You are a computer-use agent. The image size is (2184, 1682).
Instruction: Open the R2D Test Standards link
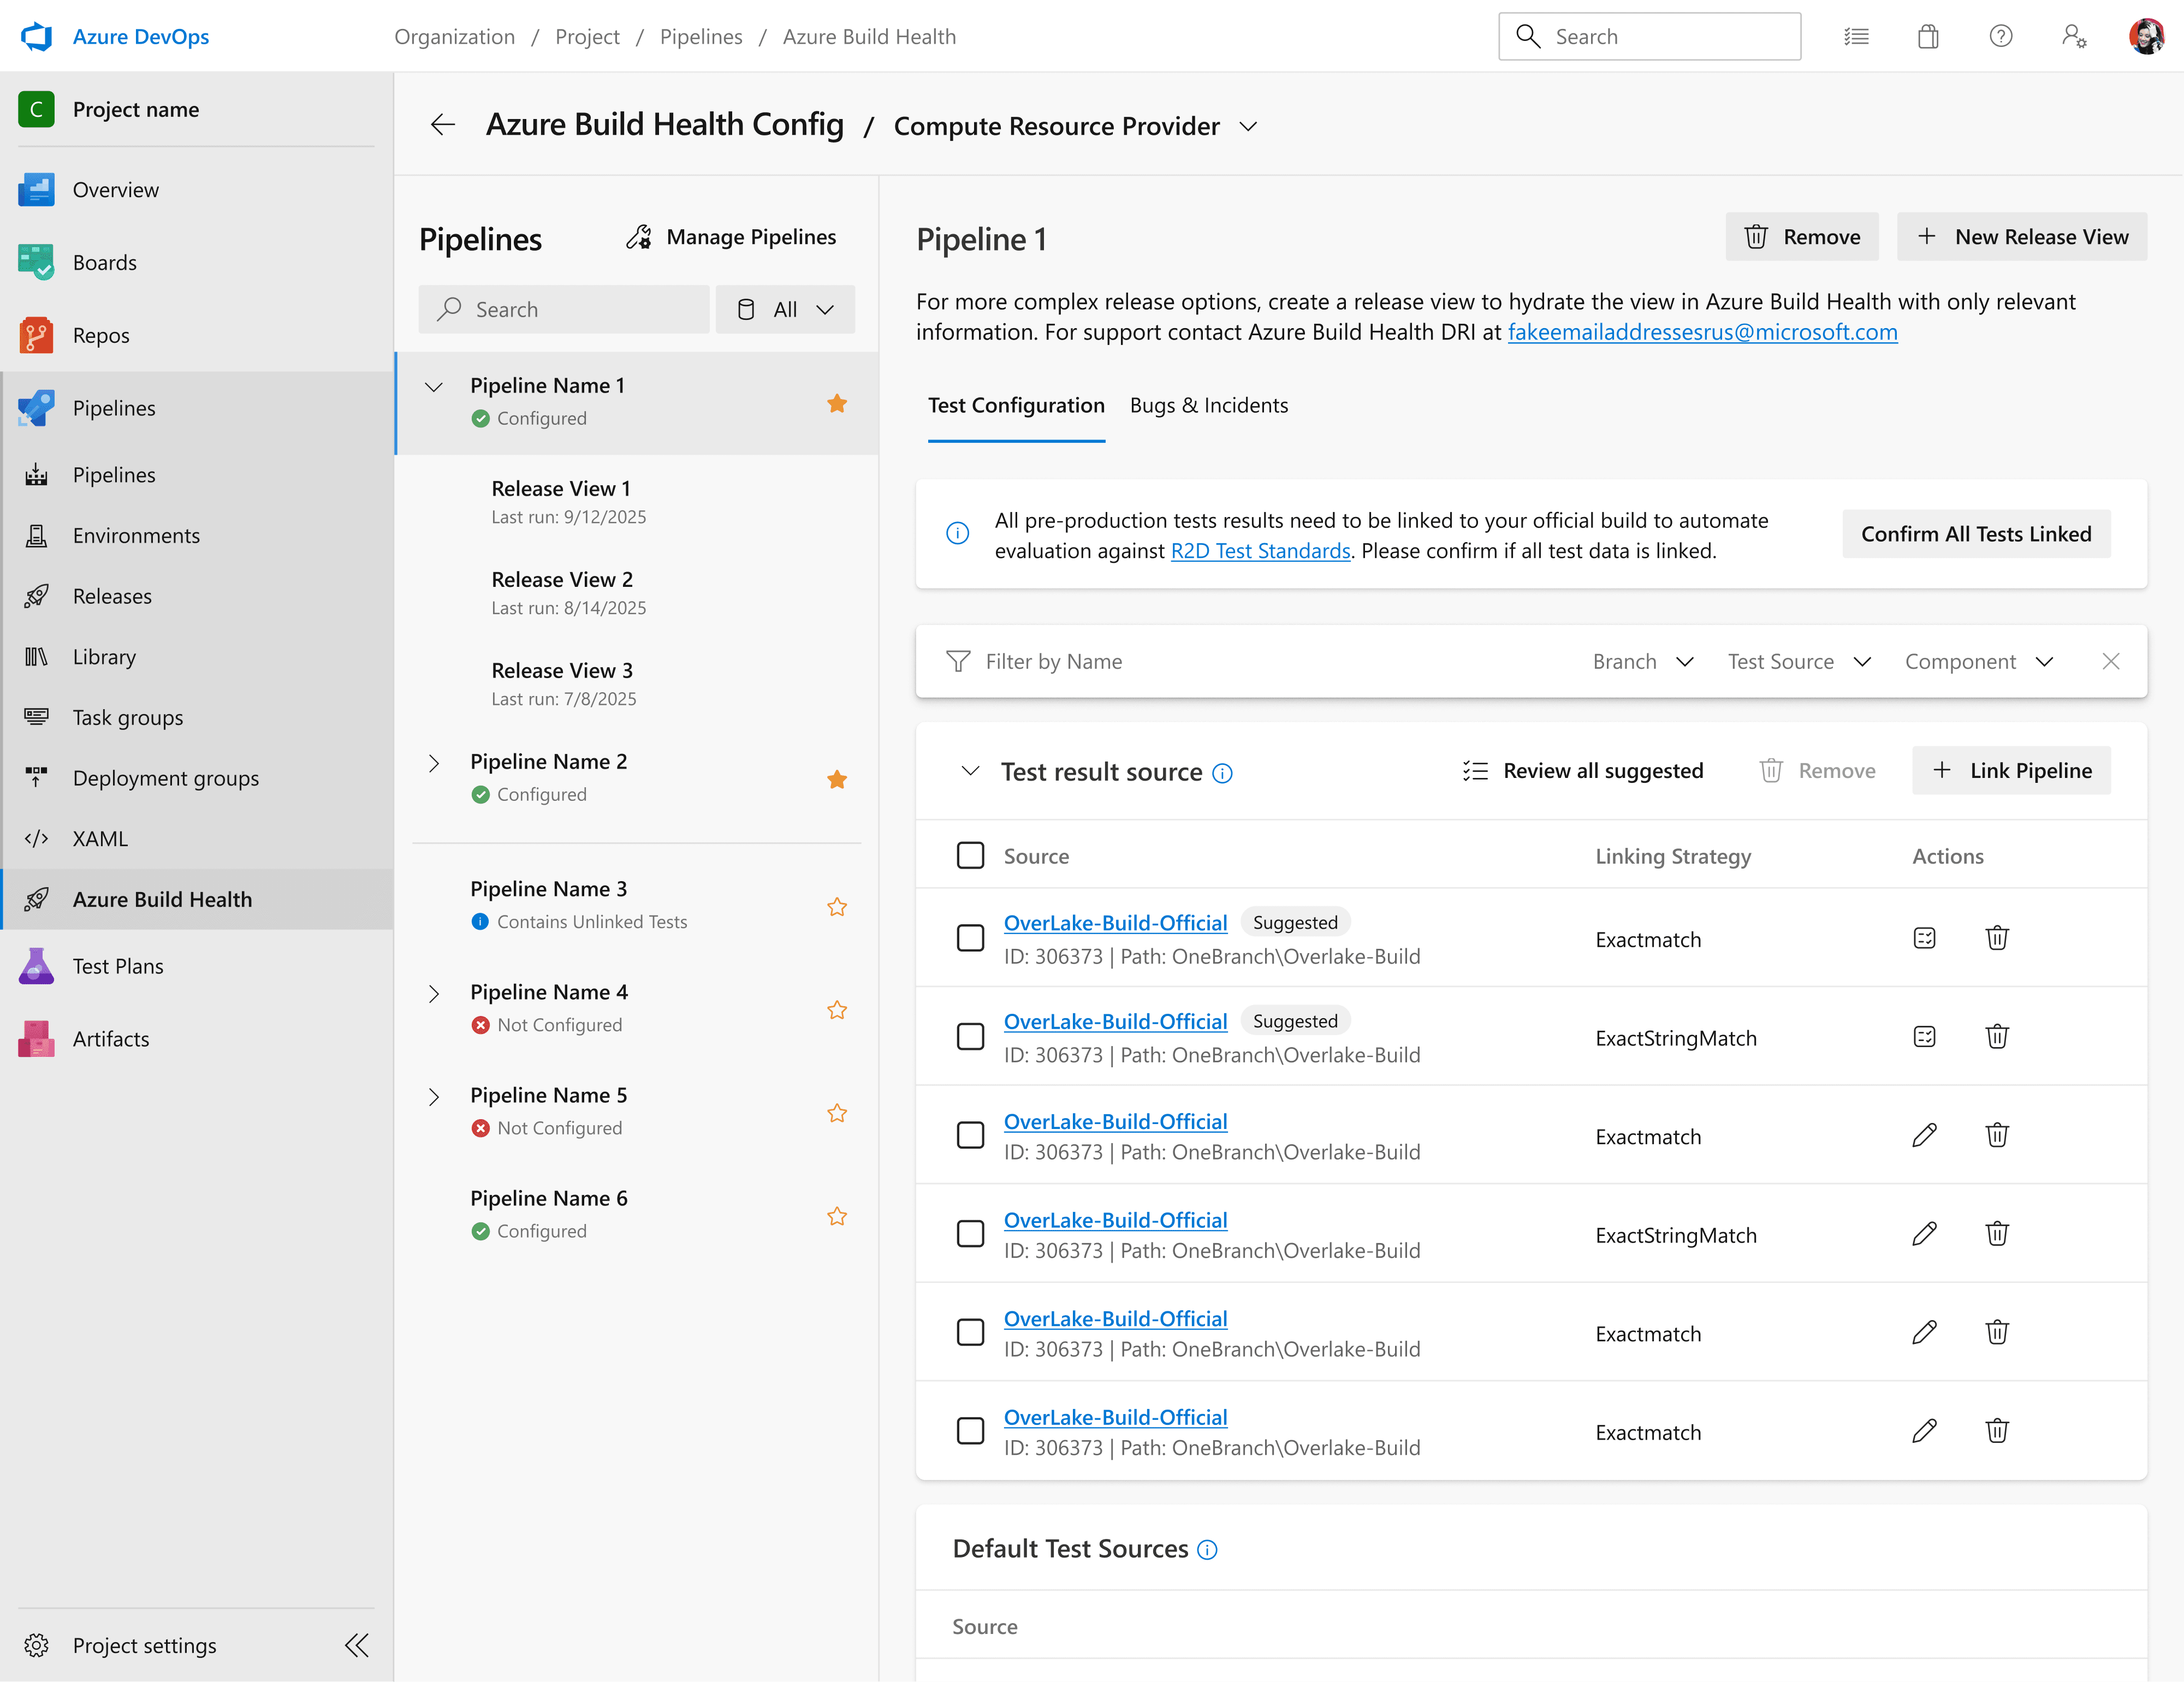tap(1260, 551)
